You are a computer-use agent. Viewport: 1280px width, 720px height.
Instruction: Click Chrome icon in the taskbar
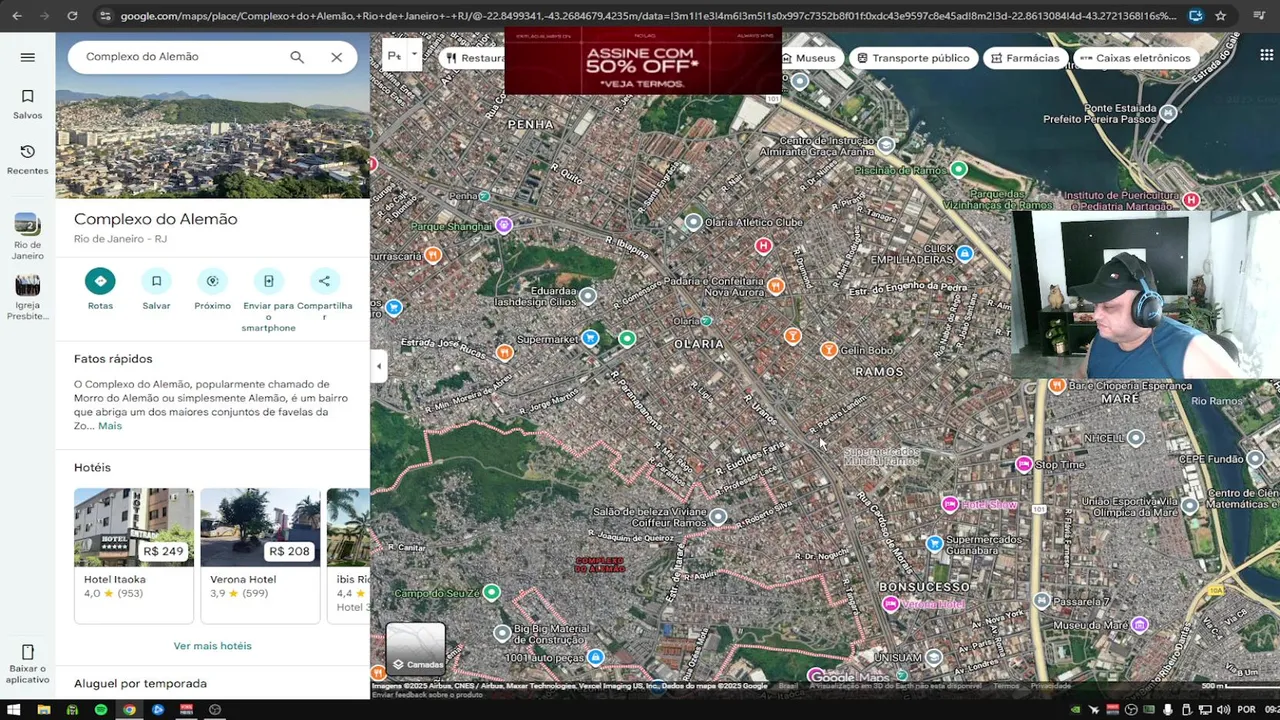coord(129,710)
